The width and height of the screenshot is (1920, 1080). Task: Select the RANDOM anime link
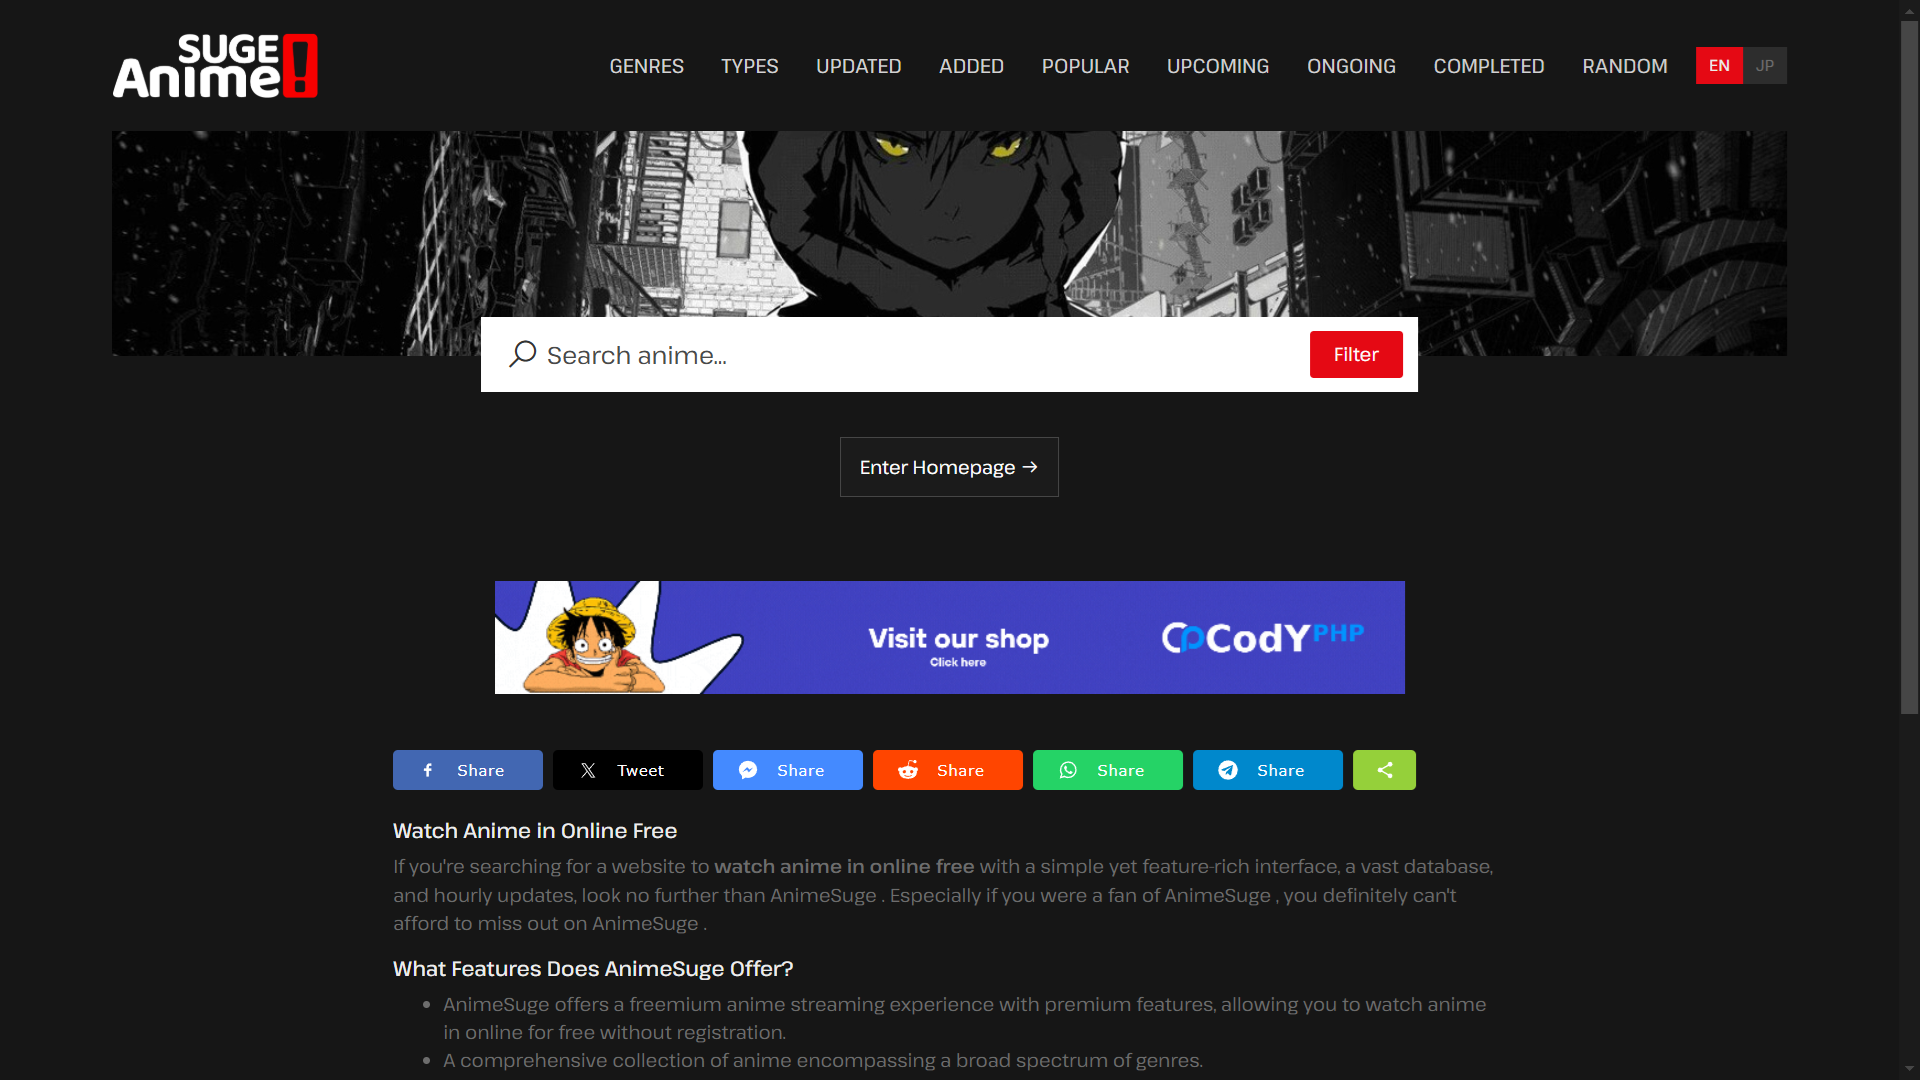point(1624,66)
